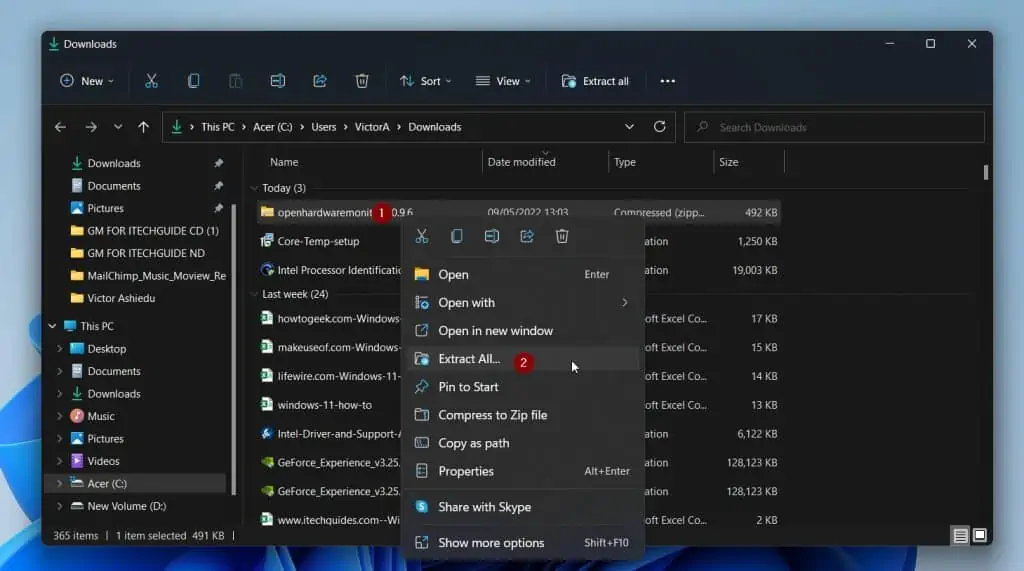Viewport: 1024px width, 571px height.
Task: Go back with the left arrow
Action: (60, 127)
